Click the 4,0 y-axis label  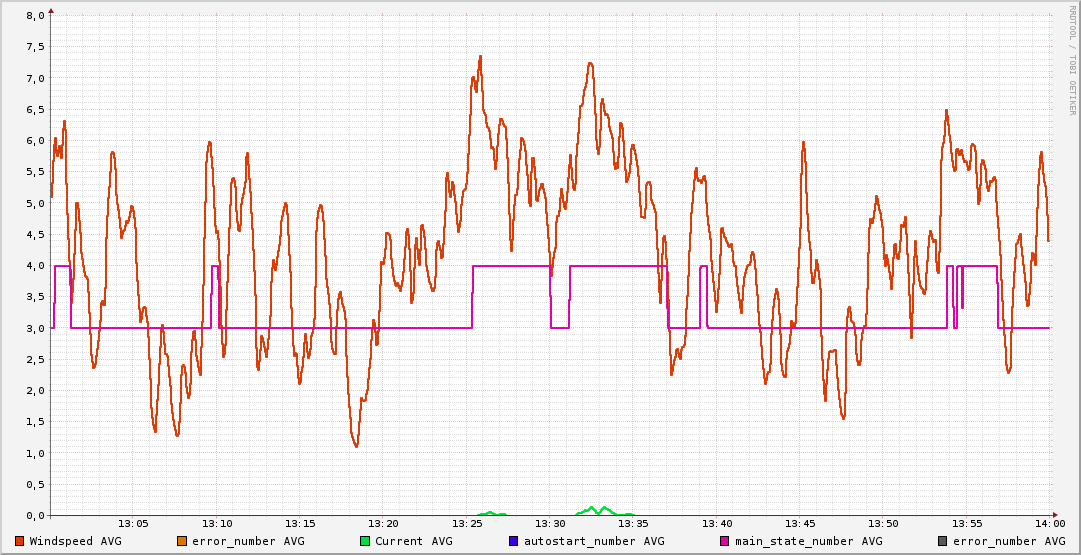[x=34, y=266]
